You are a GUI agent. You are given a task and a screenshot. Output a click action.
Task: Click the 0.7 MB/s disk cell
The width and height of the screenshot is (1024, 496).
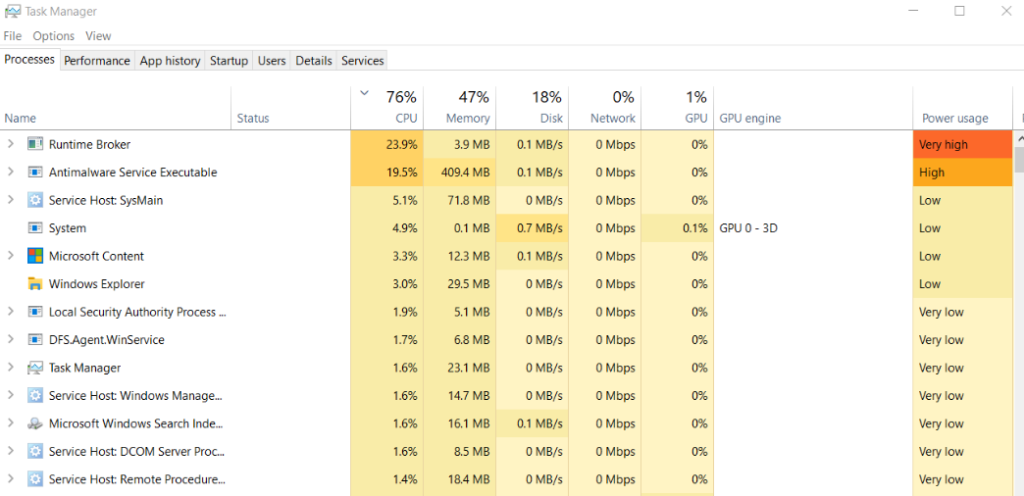click(x=532, y=228)
